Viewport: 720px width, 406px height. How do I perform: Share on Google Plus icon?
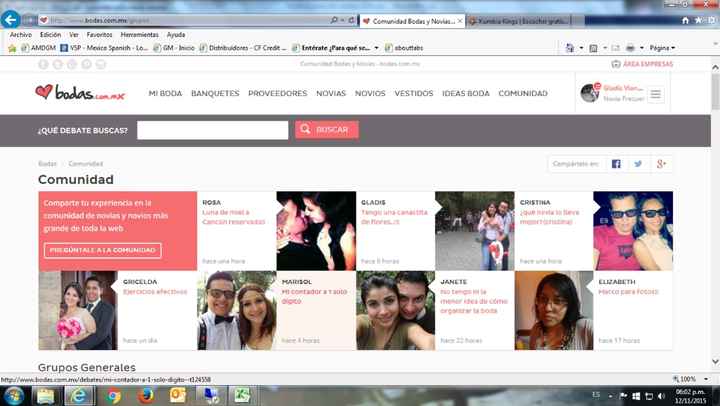(x=661, y=164)
